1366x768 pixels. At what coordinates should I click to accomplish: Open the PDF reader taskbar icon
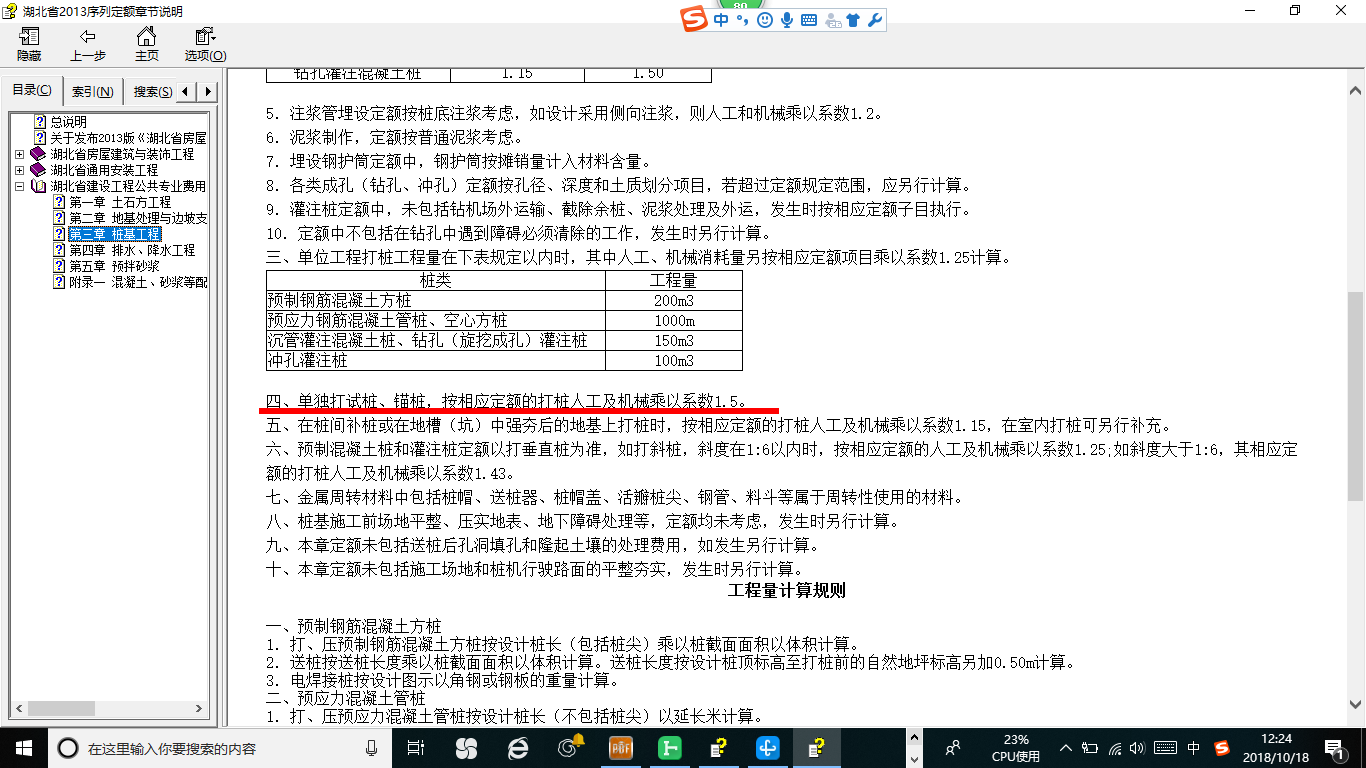point(621,747)
